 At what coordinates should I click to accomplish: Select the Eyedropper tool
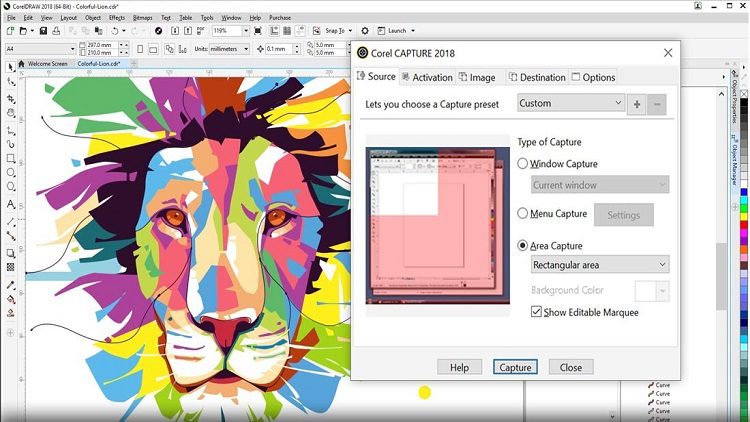[x=11, y=285]
